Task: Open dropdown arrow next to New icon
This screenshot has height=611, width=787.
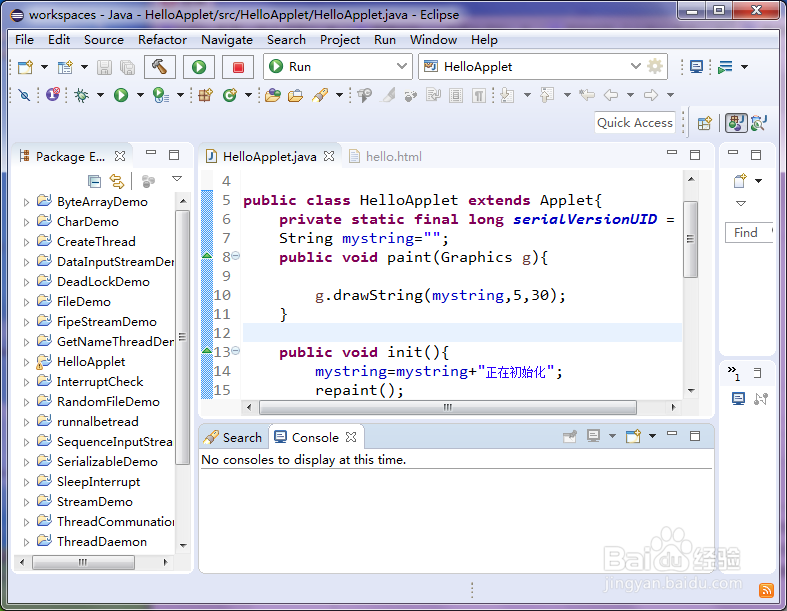Action: click(x=44, y=67)
